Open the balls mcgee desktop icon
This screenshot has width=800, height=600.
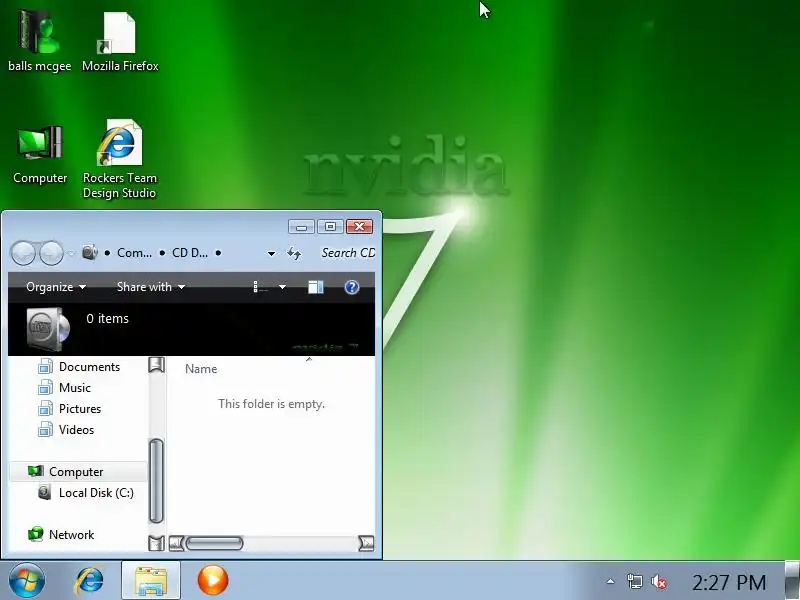pyautogui.click(x=40, y=42)
